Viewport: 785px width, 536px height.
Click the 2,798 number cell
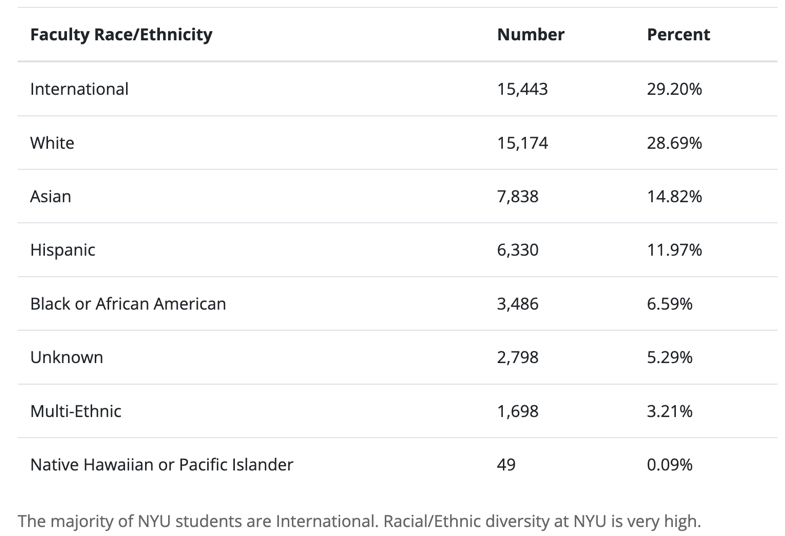pyautogui.click(x=517, y=358)
